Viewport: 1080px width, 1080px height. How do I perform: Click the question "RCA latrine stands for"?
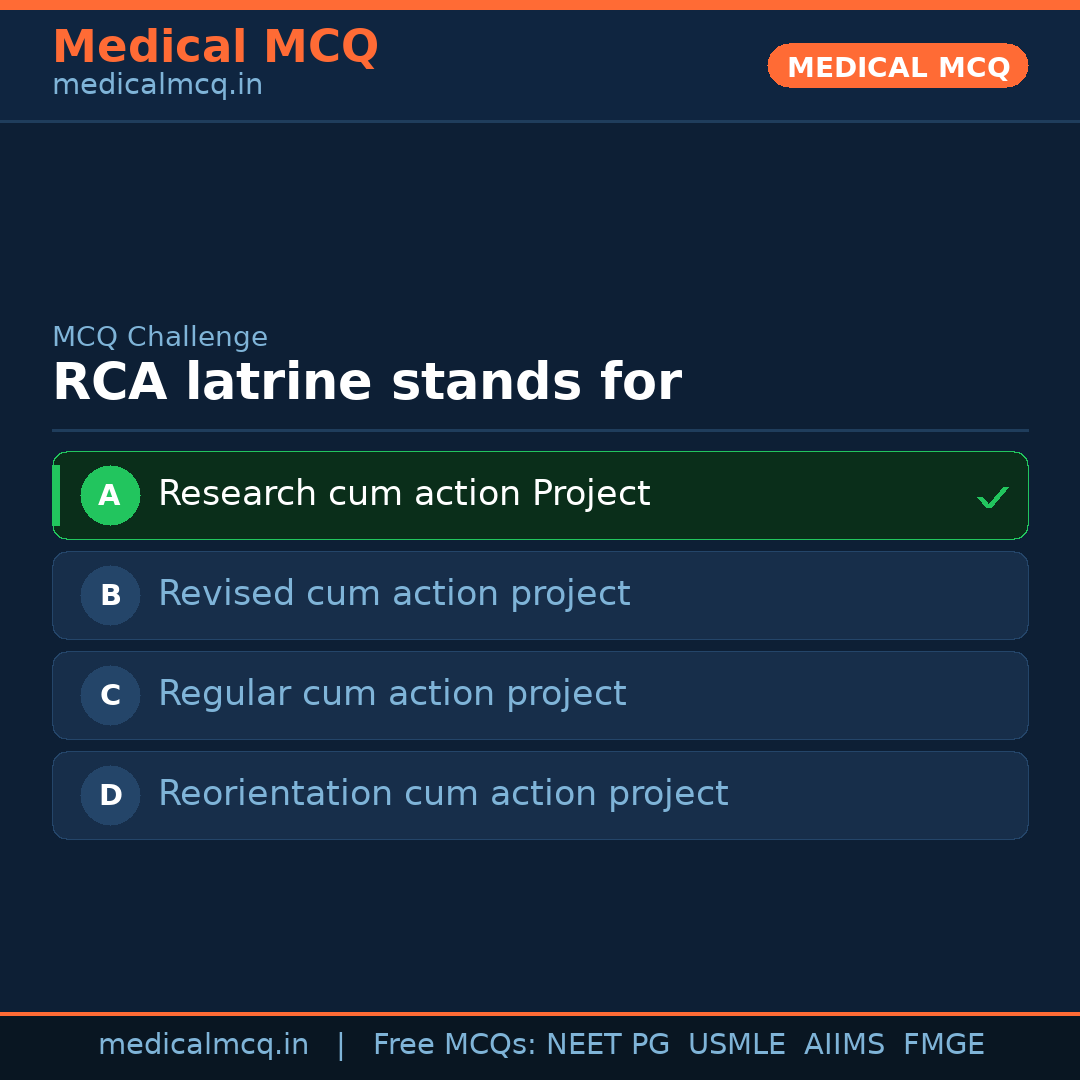366,383
